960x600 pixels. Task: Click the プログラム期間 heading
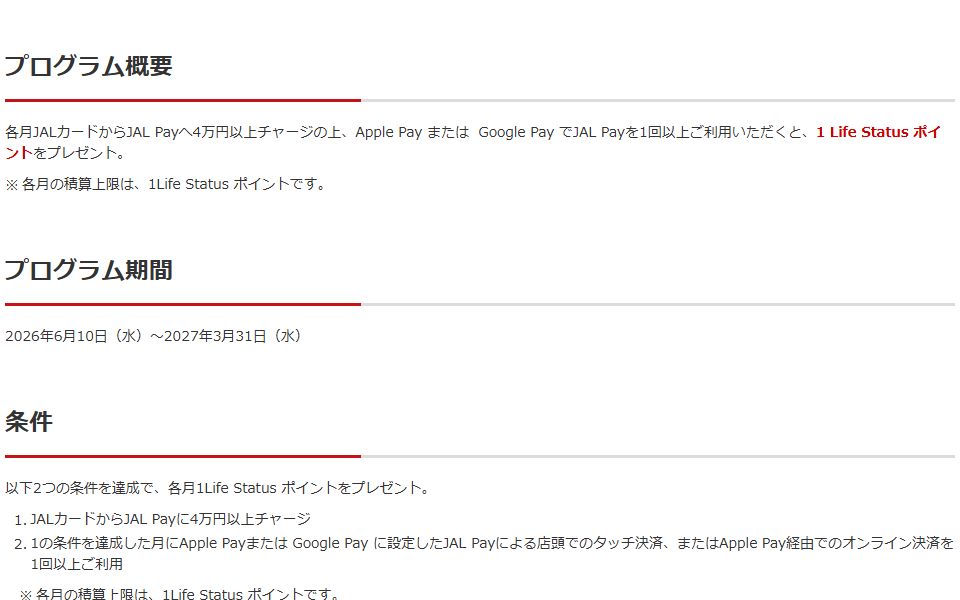coord(89,269)
